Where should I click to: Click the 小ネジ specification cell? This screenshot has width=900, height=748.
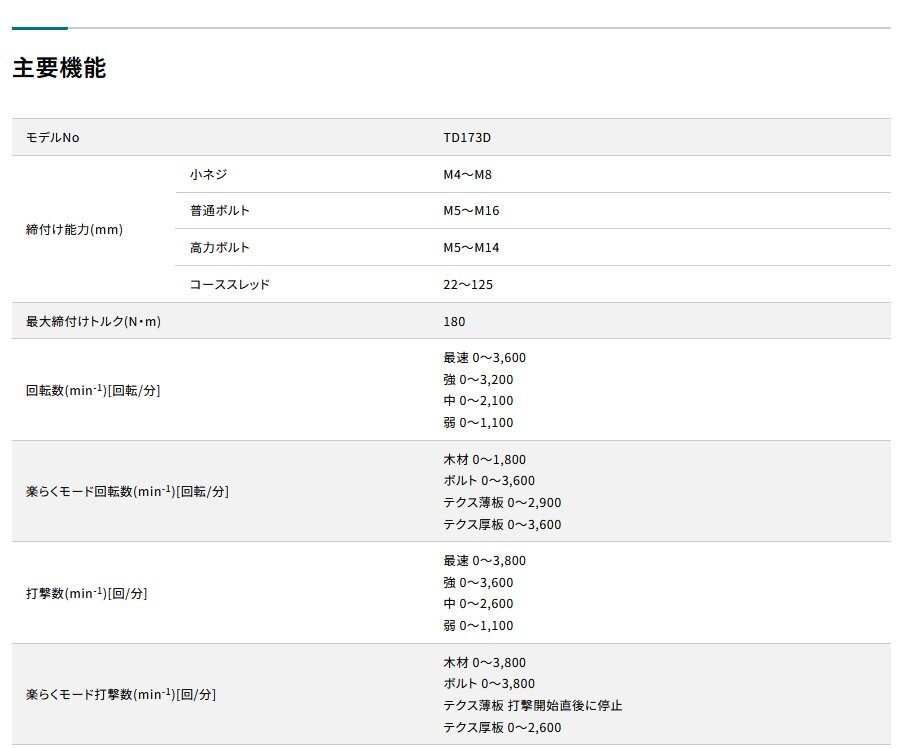click(x=204, y=174)
